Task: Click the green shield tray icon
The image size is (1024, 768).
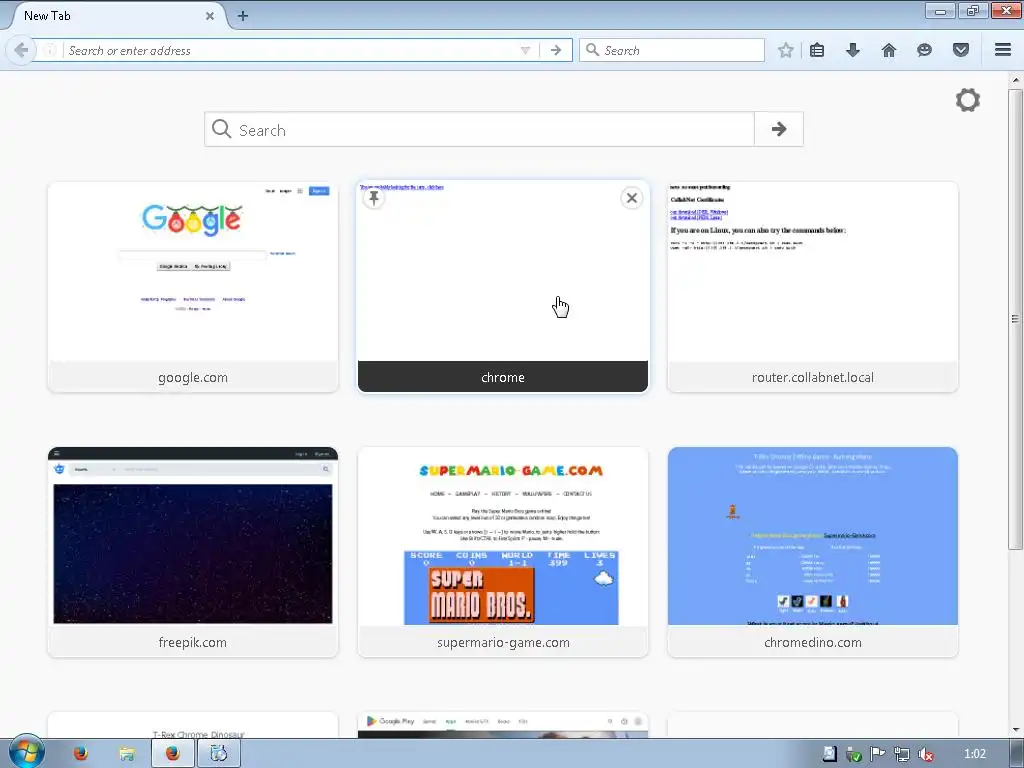Action: [x=854, y=754]
